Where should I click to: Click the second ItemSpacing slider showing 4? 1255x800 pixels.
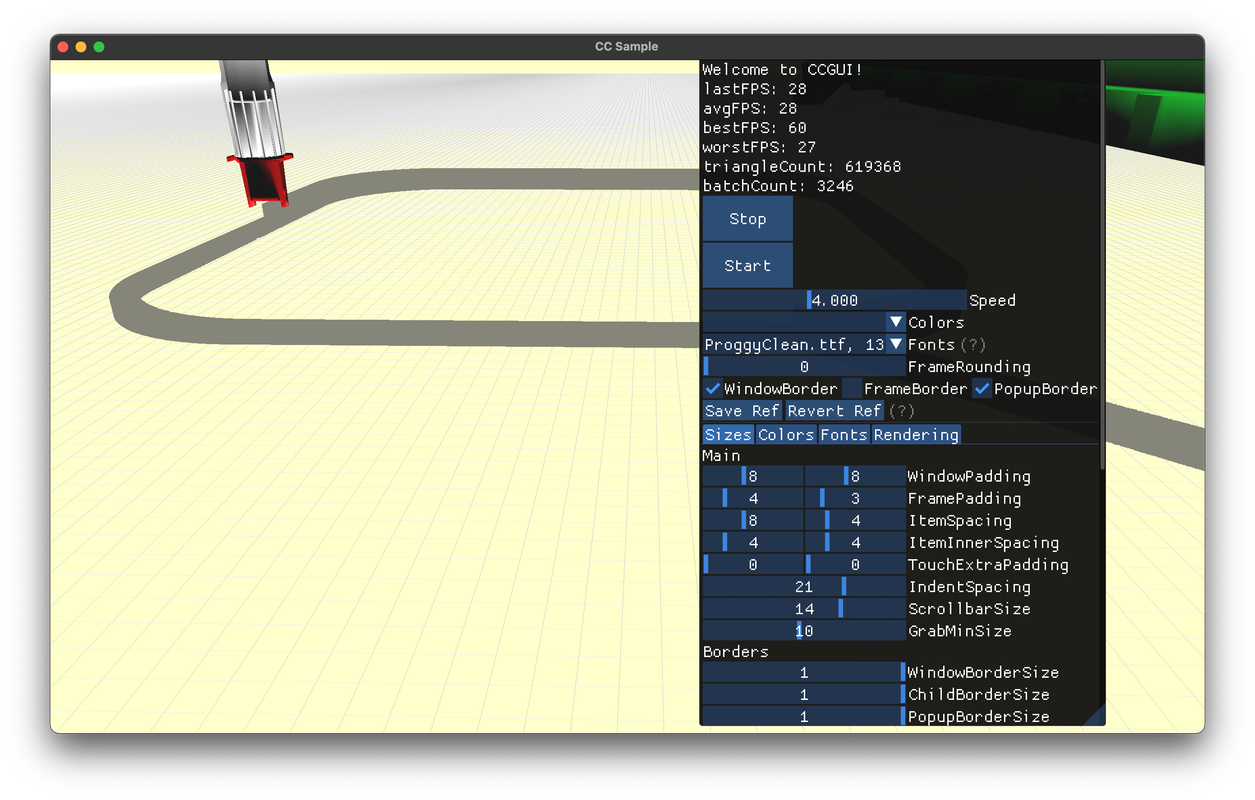[855, 520]
